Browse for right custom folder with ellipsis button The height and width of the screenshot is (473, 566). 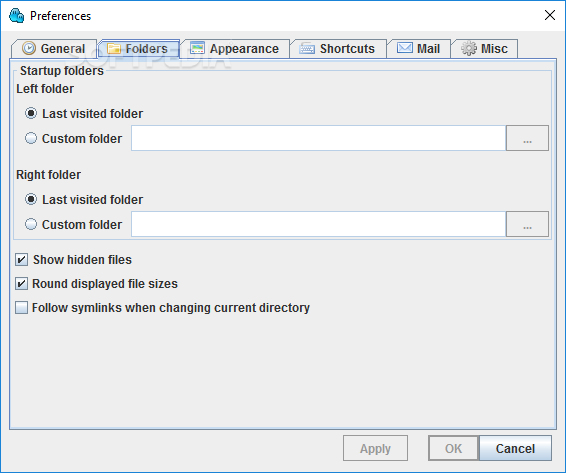tap(527, 224)
